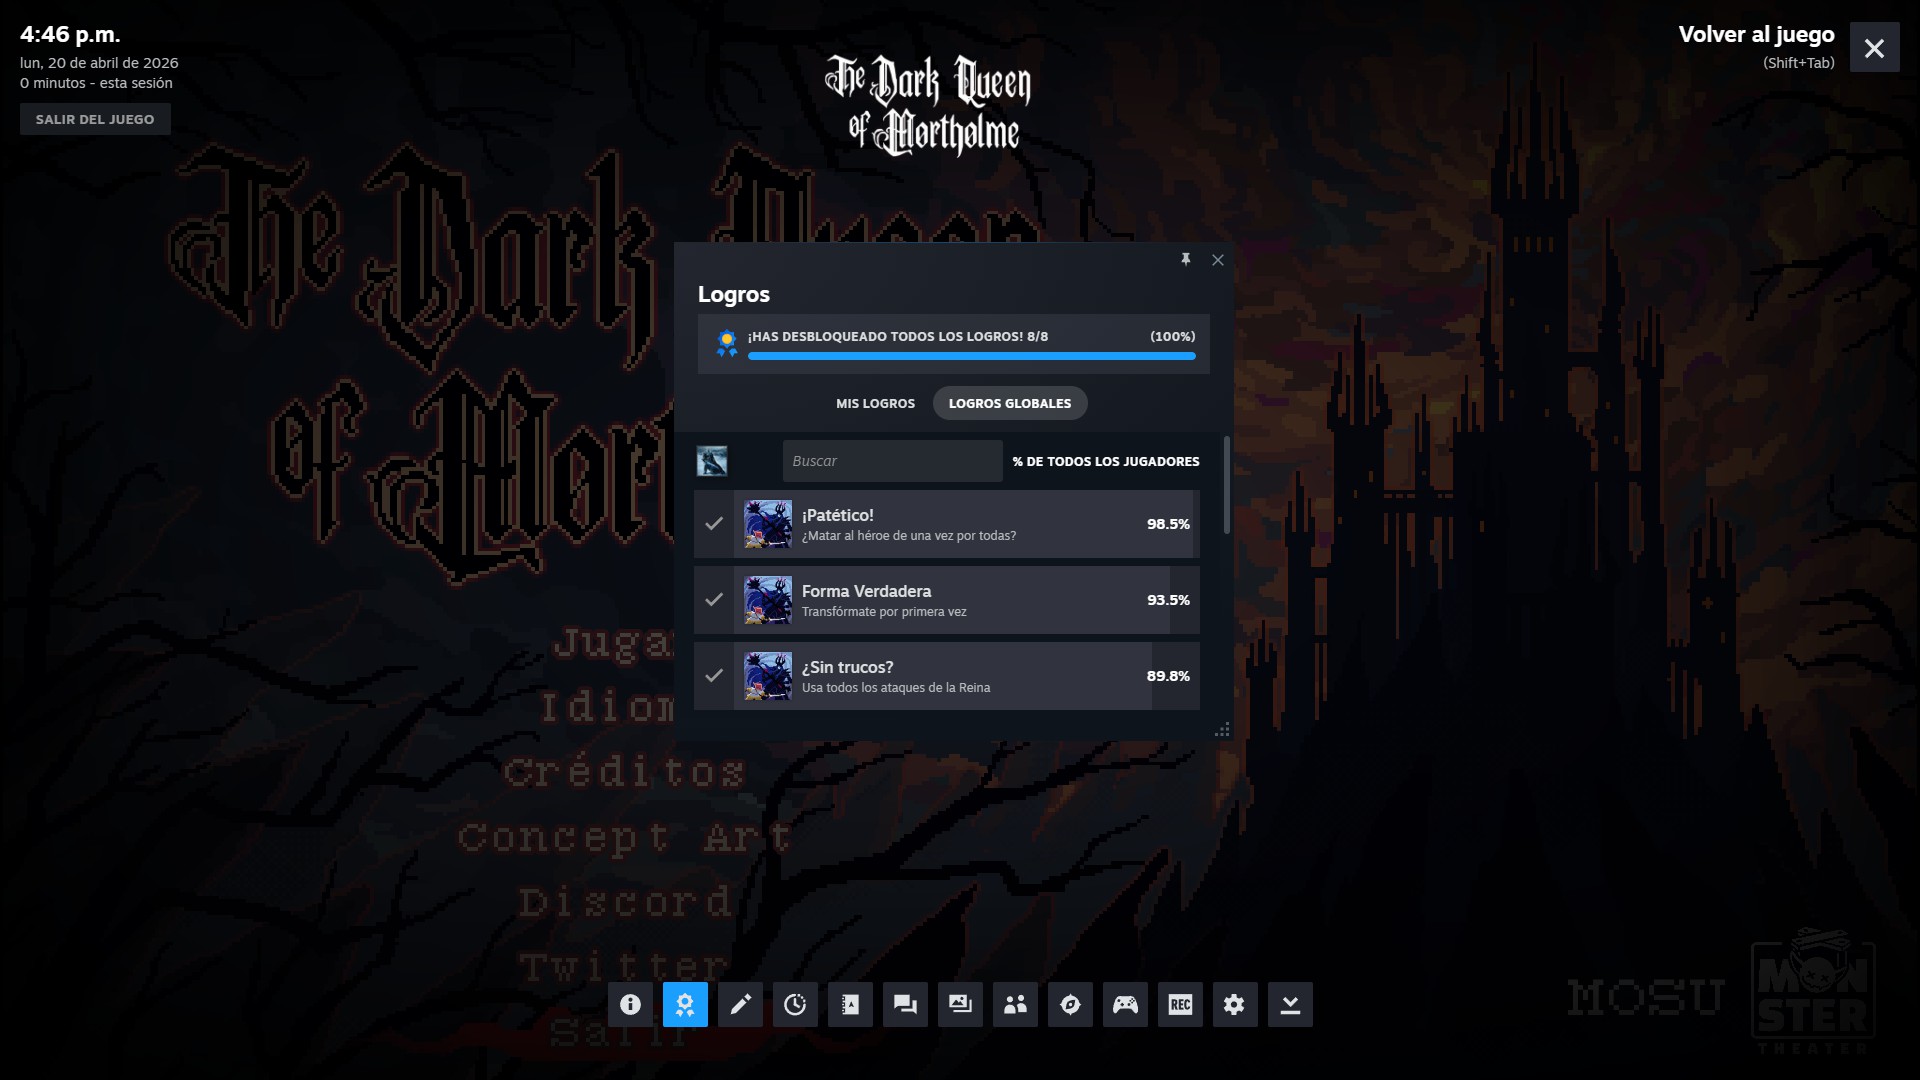Pin the Logros window
This screenshot has width=1920, height=1080.
(1186, 260)
